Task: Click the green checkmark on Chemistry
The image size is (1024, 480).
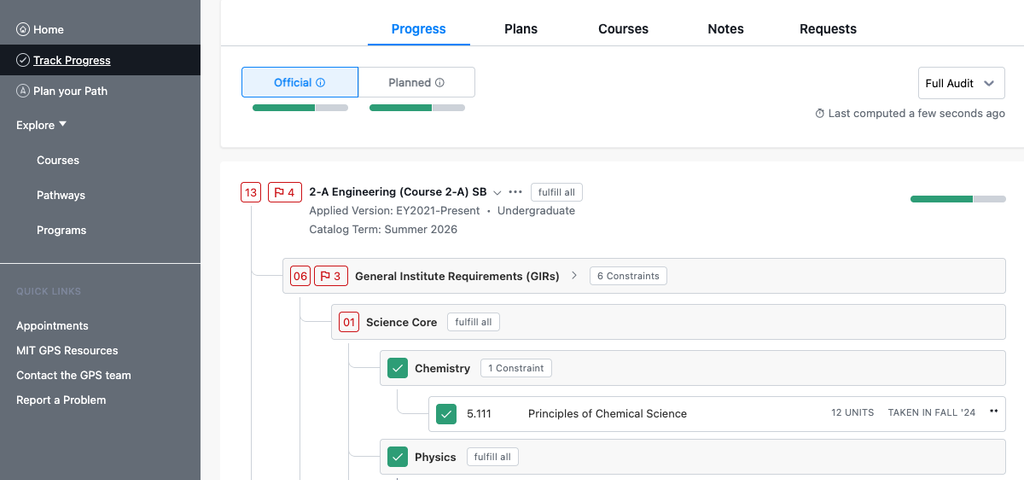Action: tap(398, 368)
